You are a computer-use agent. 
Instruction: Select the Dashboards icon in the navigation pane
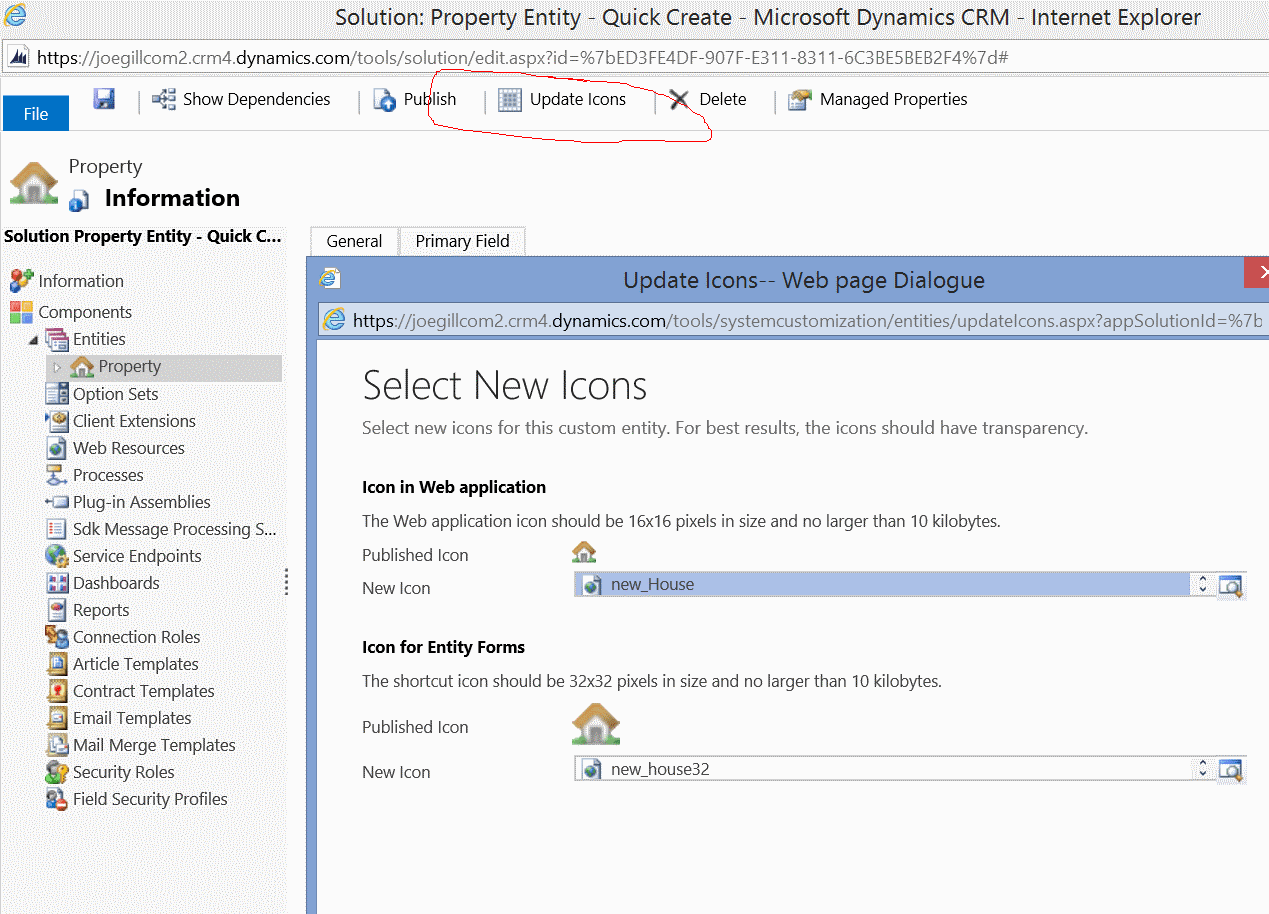(58, 582)
